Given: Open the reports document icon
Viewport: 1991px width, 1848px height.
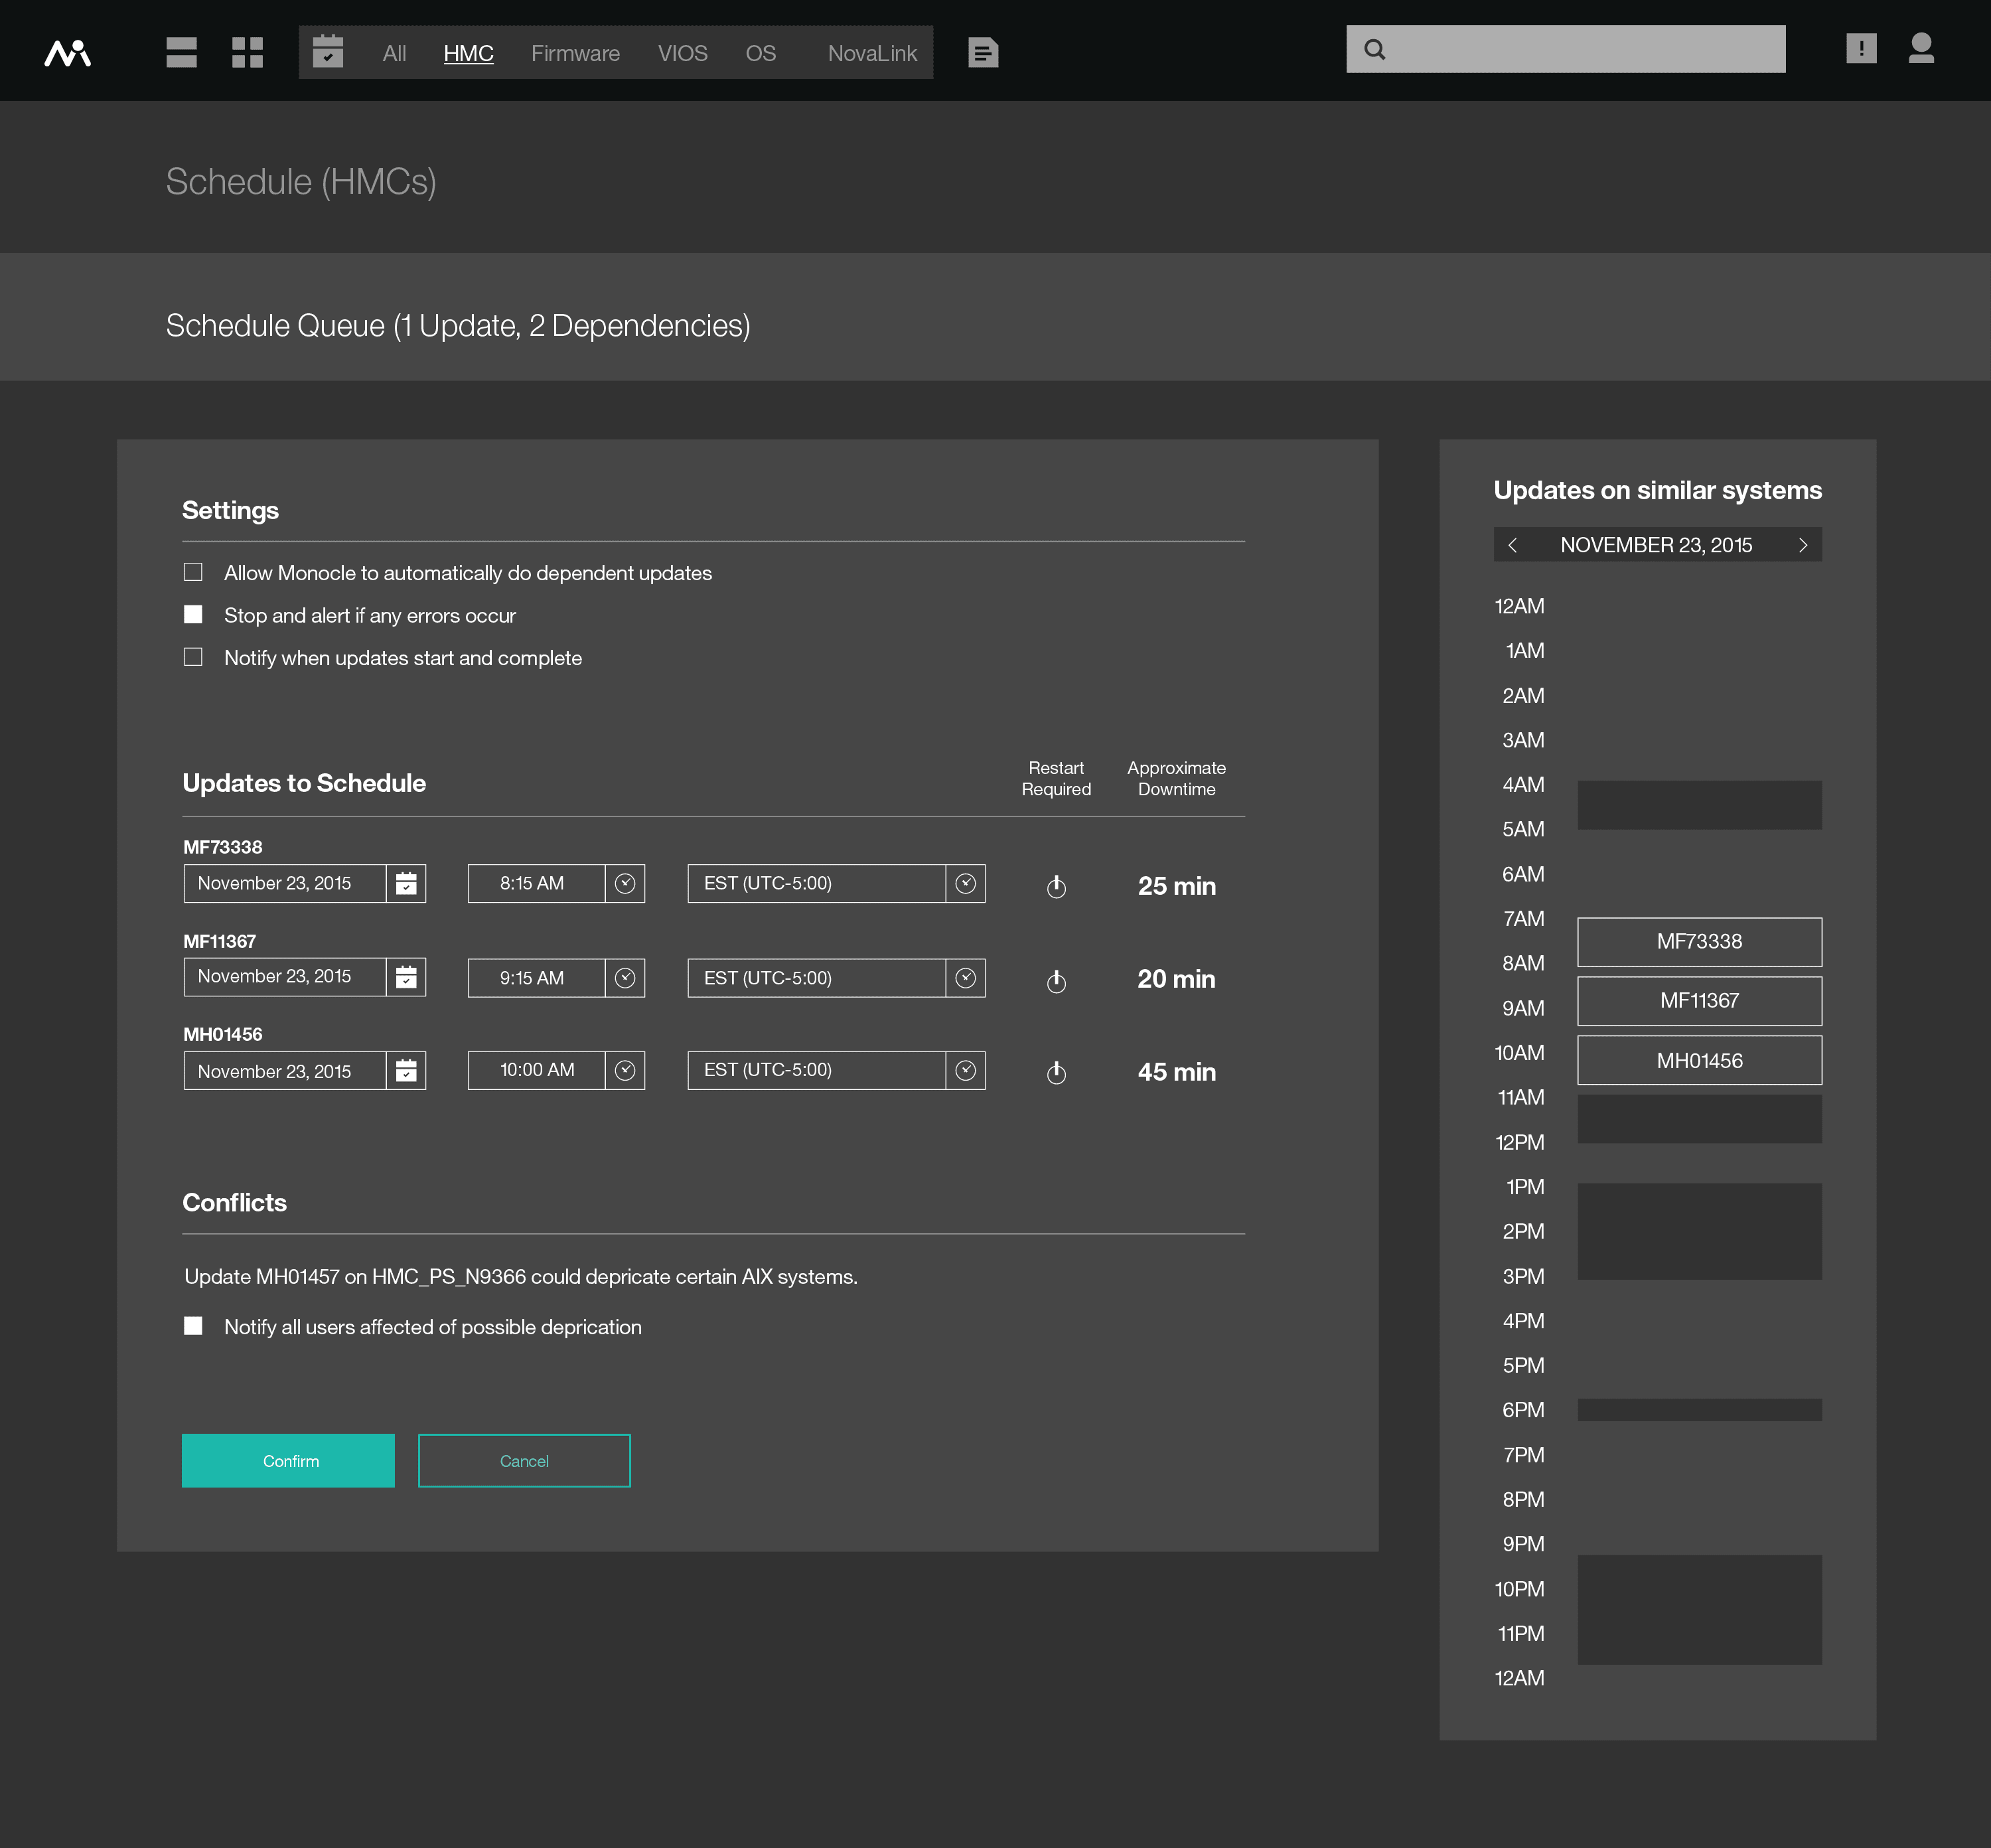Looking at the screenshot, I should [983, 52].
